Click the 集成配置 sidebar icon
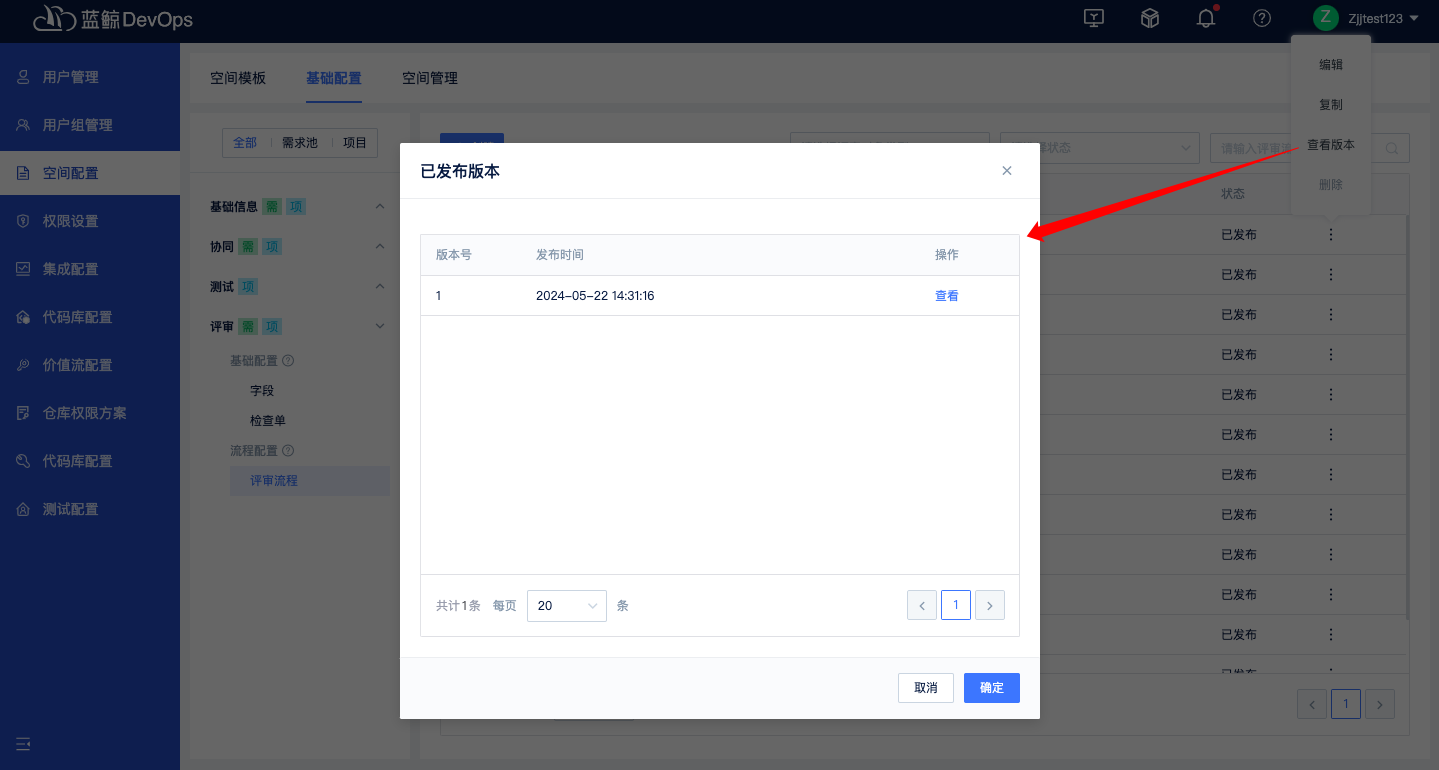This screenshot has height=770, width=1439. 23,269
